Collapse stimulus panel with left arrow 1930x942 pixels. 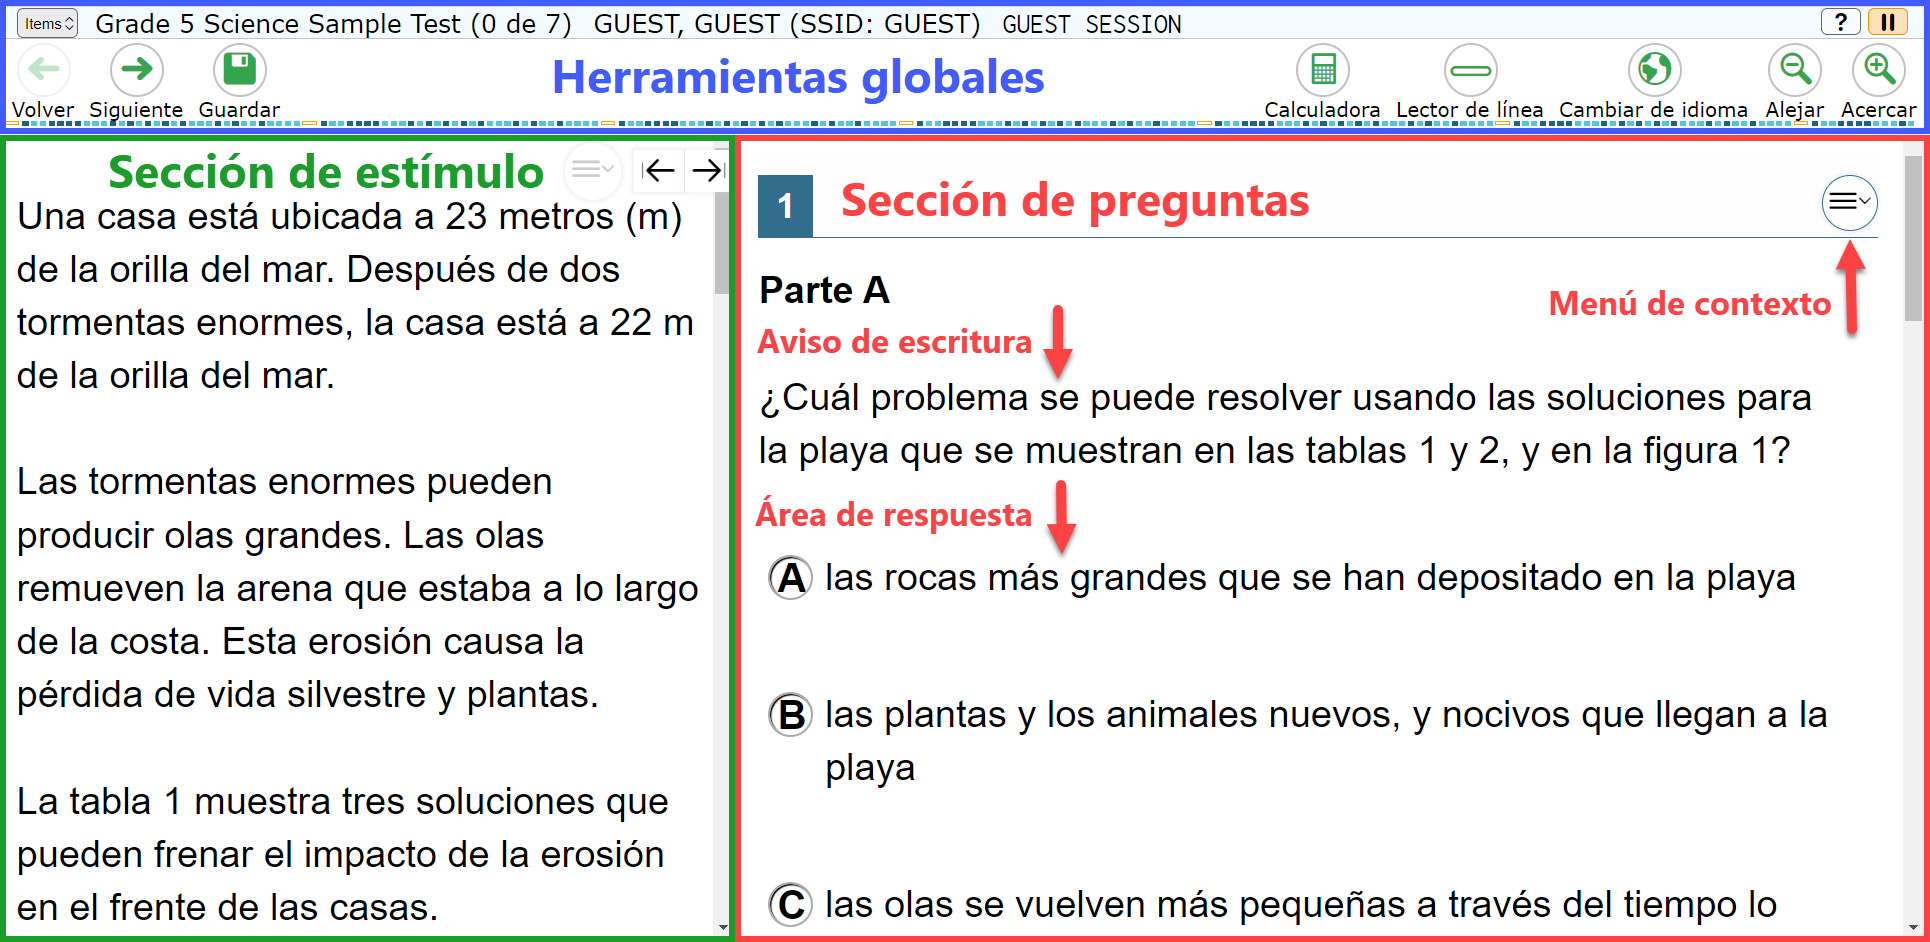[658, 171]
